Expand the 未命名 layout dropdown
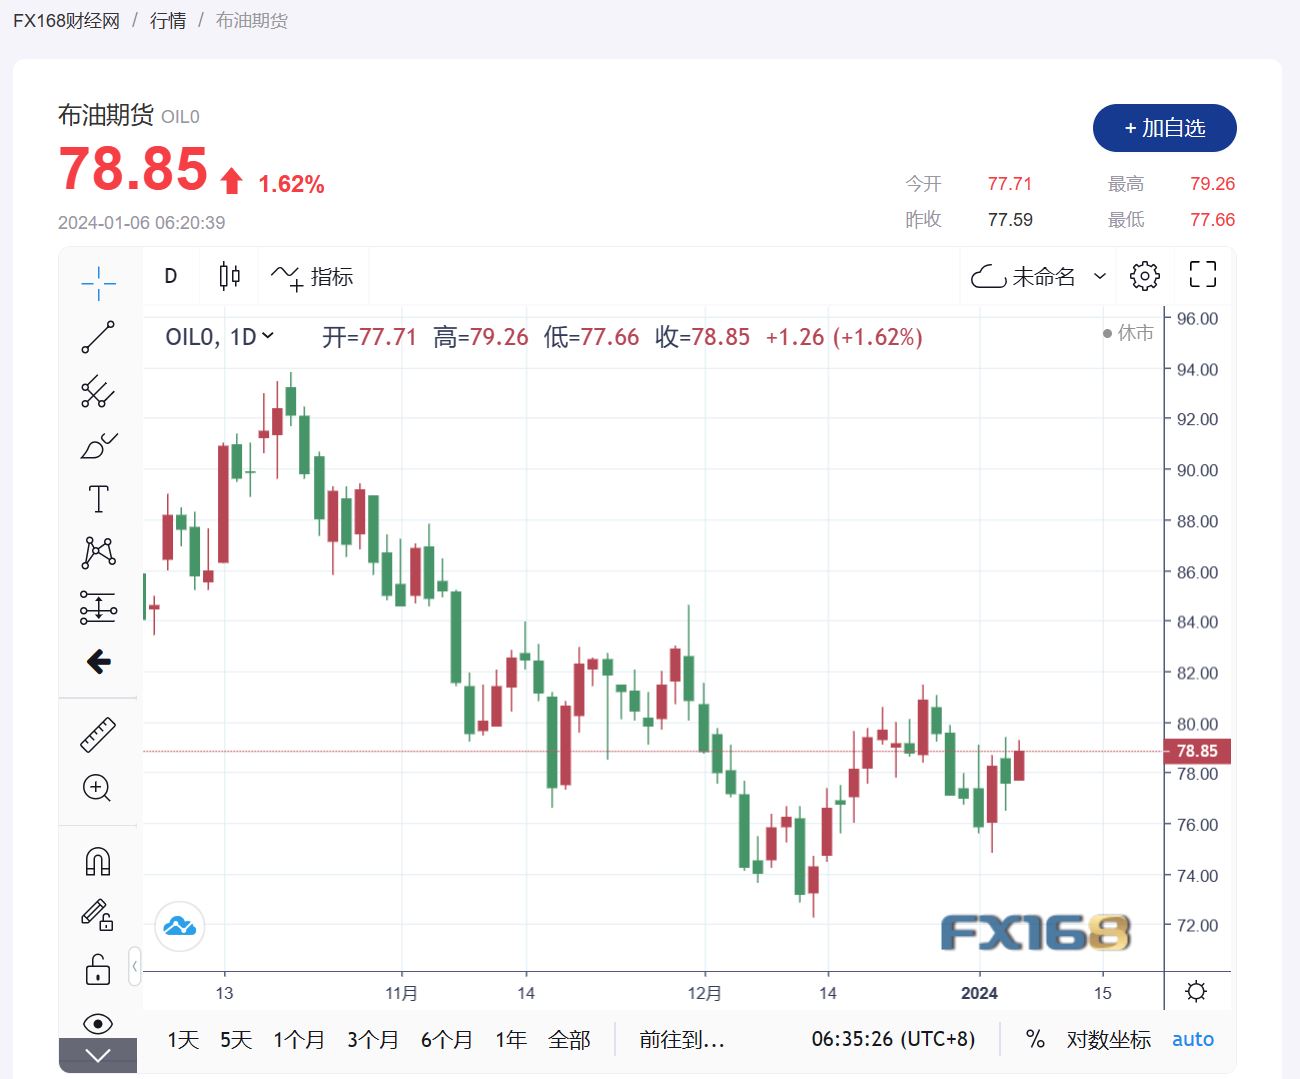This screenshot has height=1079, width=1300. pyautogui.click(x=1100, y=276)
